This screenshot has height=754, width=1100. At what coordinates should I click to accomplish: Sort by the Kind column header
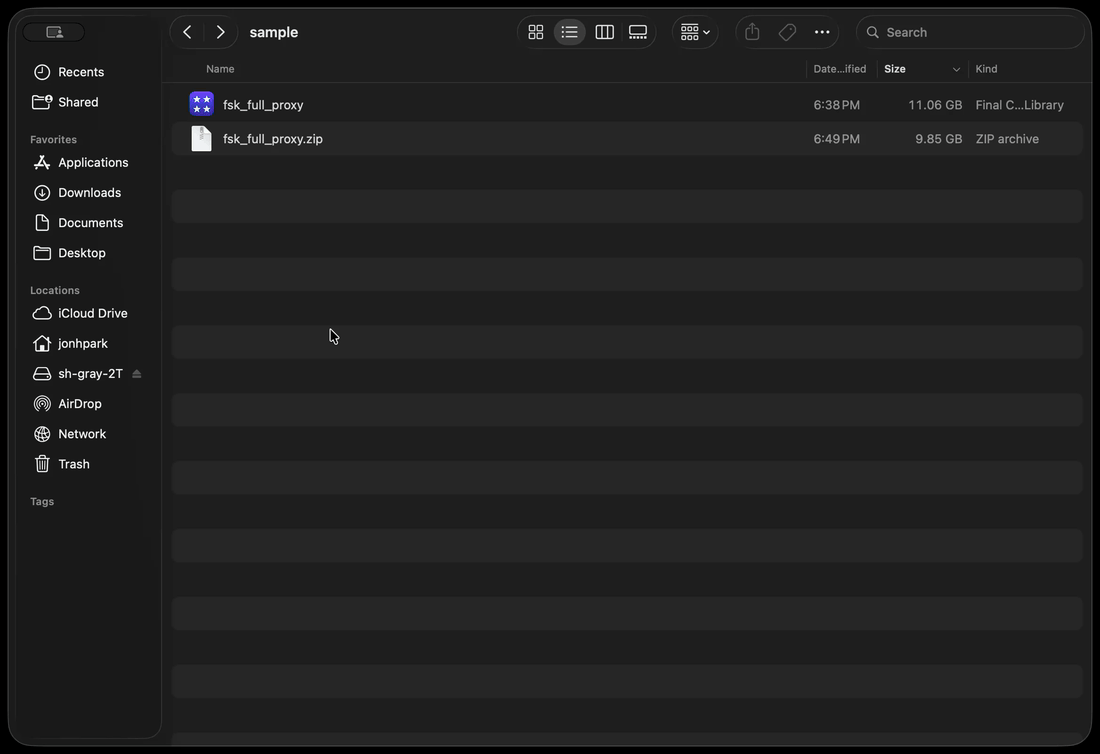(986, 69)
